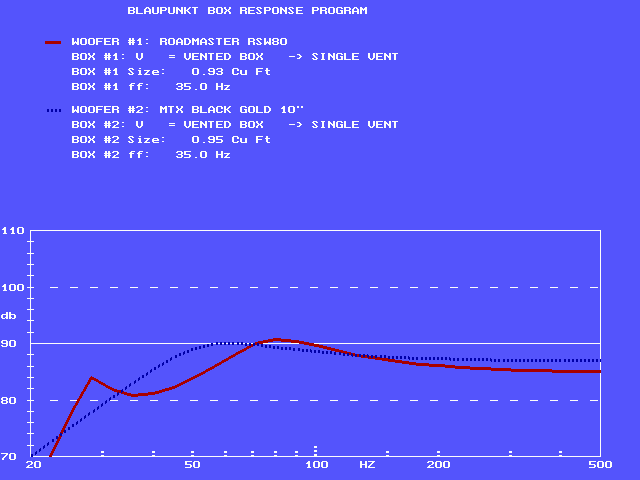Viewport: 640px width, 480px height.
Task: Click the 500 label on the frequency axis
Action: pos(600,465)
